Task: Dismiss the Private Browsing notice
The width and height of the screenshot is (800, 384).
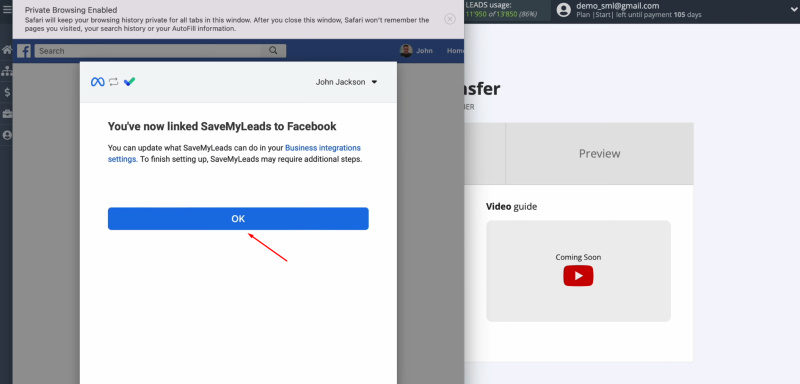Action: pyautogui.click(x=449, y=19)
